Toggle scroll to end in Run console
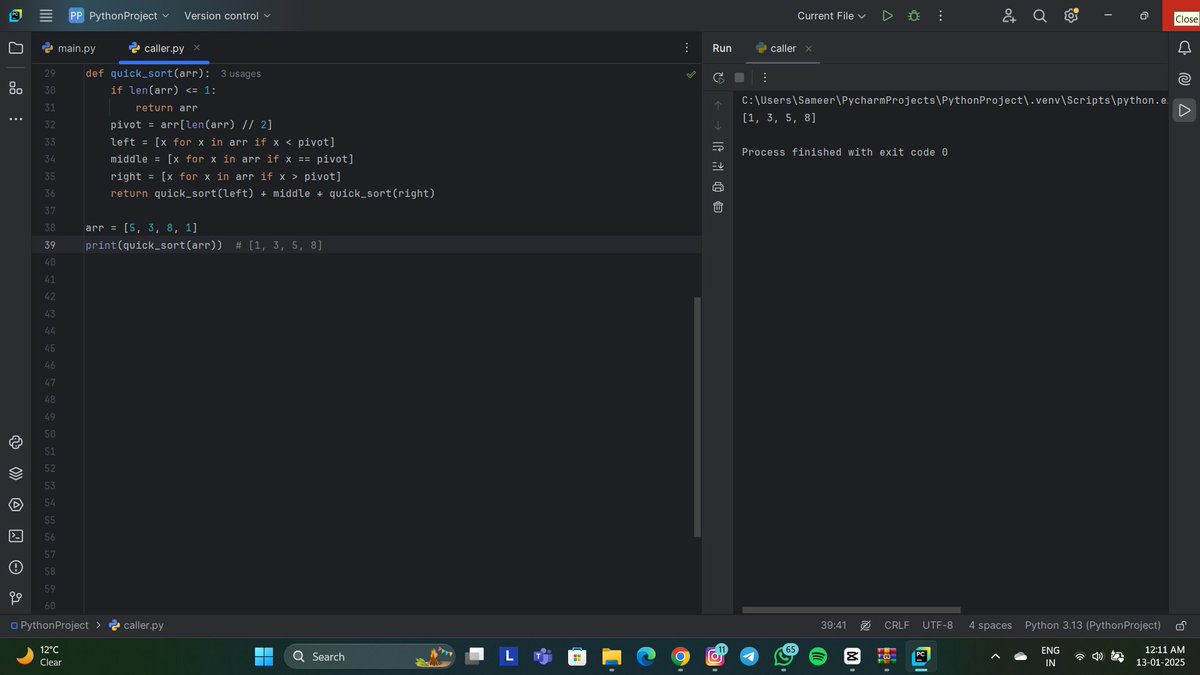 click(718, 166)
